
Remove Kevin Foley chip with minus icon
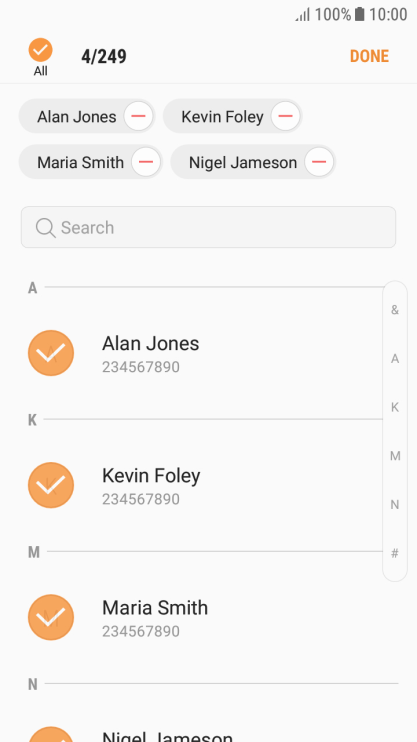coord(285,116)
